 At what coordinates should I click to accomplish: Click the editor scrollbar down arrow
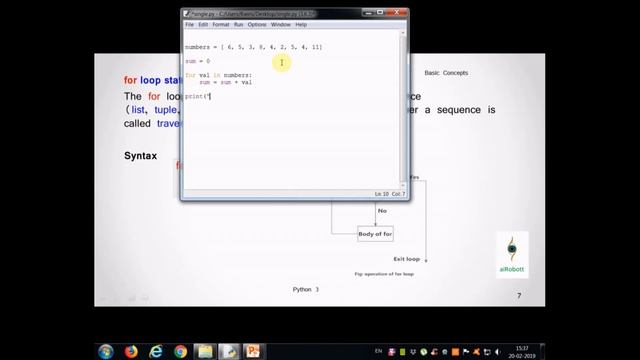click(x=403, y=185)
